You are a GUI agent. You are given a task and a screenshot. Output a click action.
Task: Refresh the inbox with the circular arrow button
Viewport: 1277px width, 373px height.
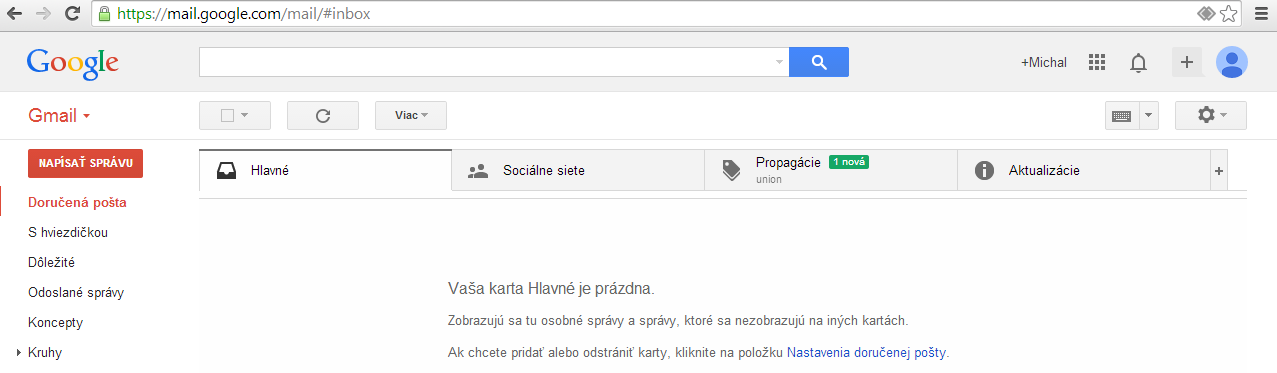coord(323,115)
